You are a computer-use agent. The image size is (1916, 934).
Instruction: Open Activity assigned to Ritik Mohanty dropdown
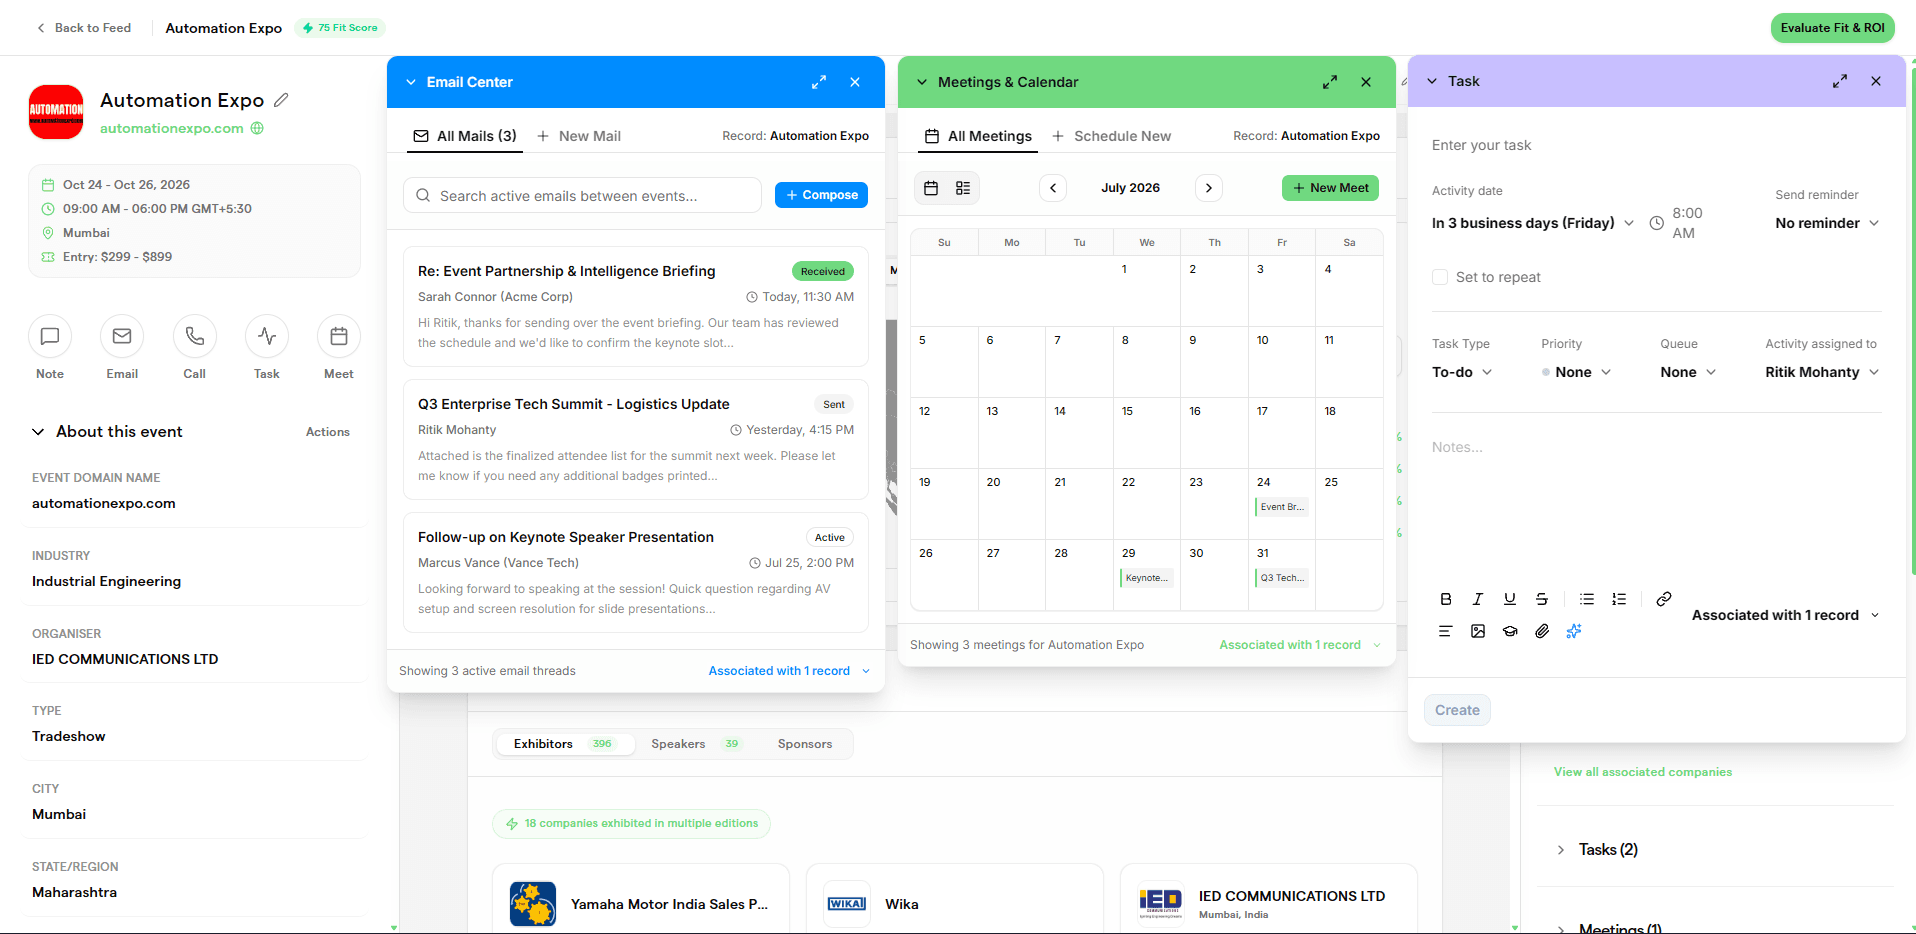(x=1822, y=372)
